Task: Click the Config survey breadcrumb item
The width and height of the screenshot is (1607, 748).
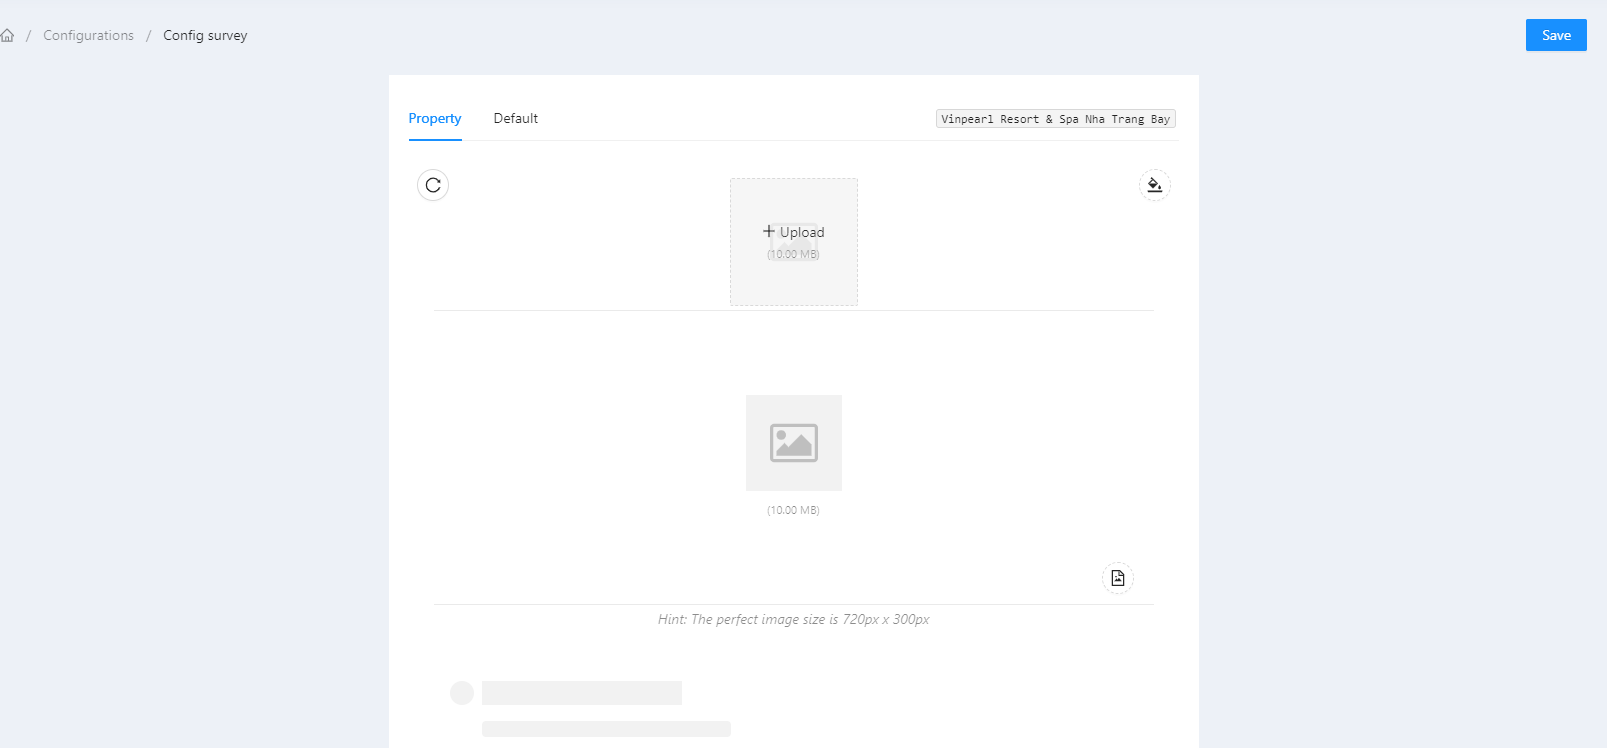Action: click(205, 35)
